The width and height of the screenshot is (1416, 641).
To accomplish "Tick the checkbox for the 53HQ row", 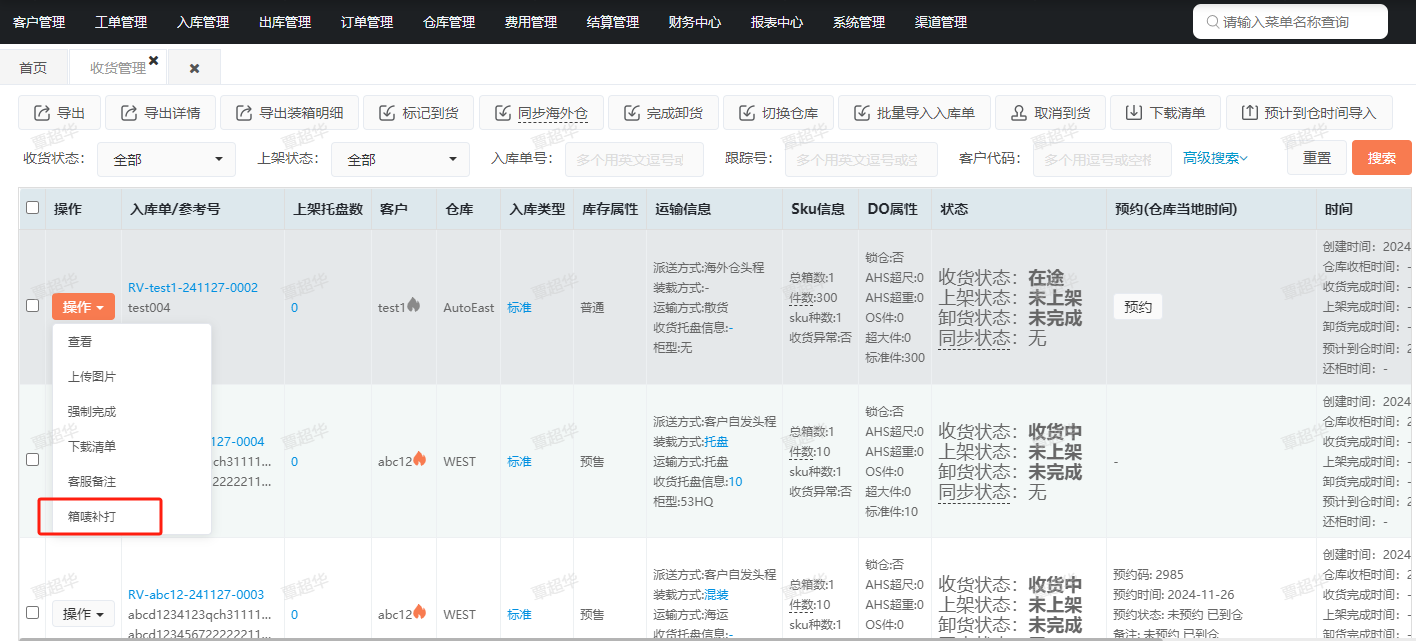I will (32, 460).
